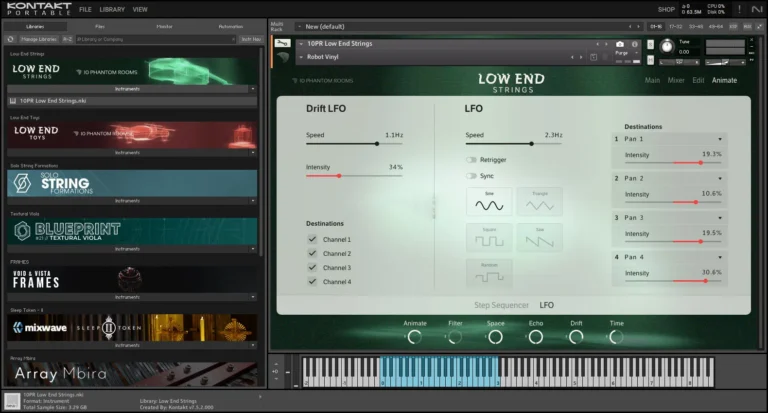Open the Pan 1 destination dropdown

pyautogui.click(x=720, y=139)
